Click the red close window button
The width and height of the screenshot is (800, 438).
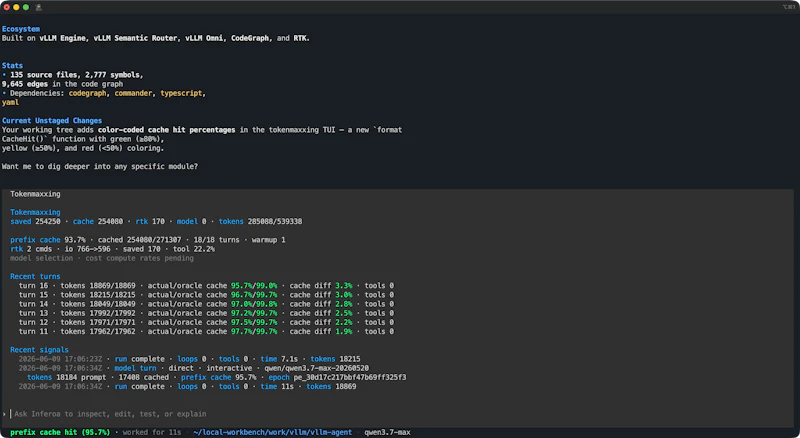pos(6,7)
